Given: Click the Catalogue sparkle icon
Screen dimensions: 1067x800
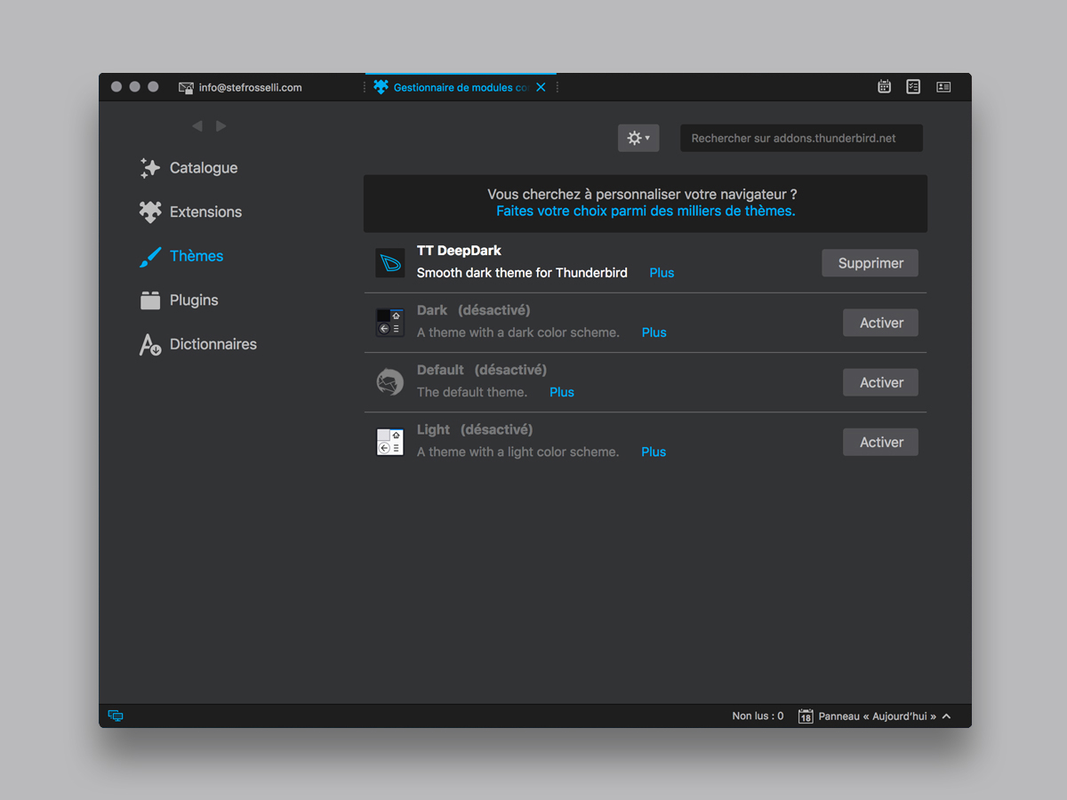Looking at the screenshot, I should 150,168.
